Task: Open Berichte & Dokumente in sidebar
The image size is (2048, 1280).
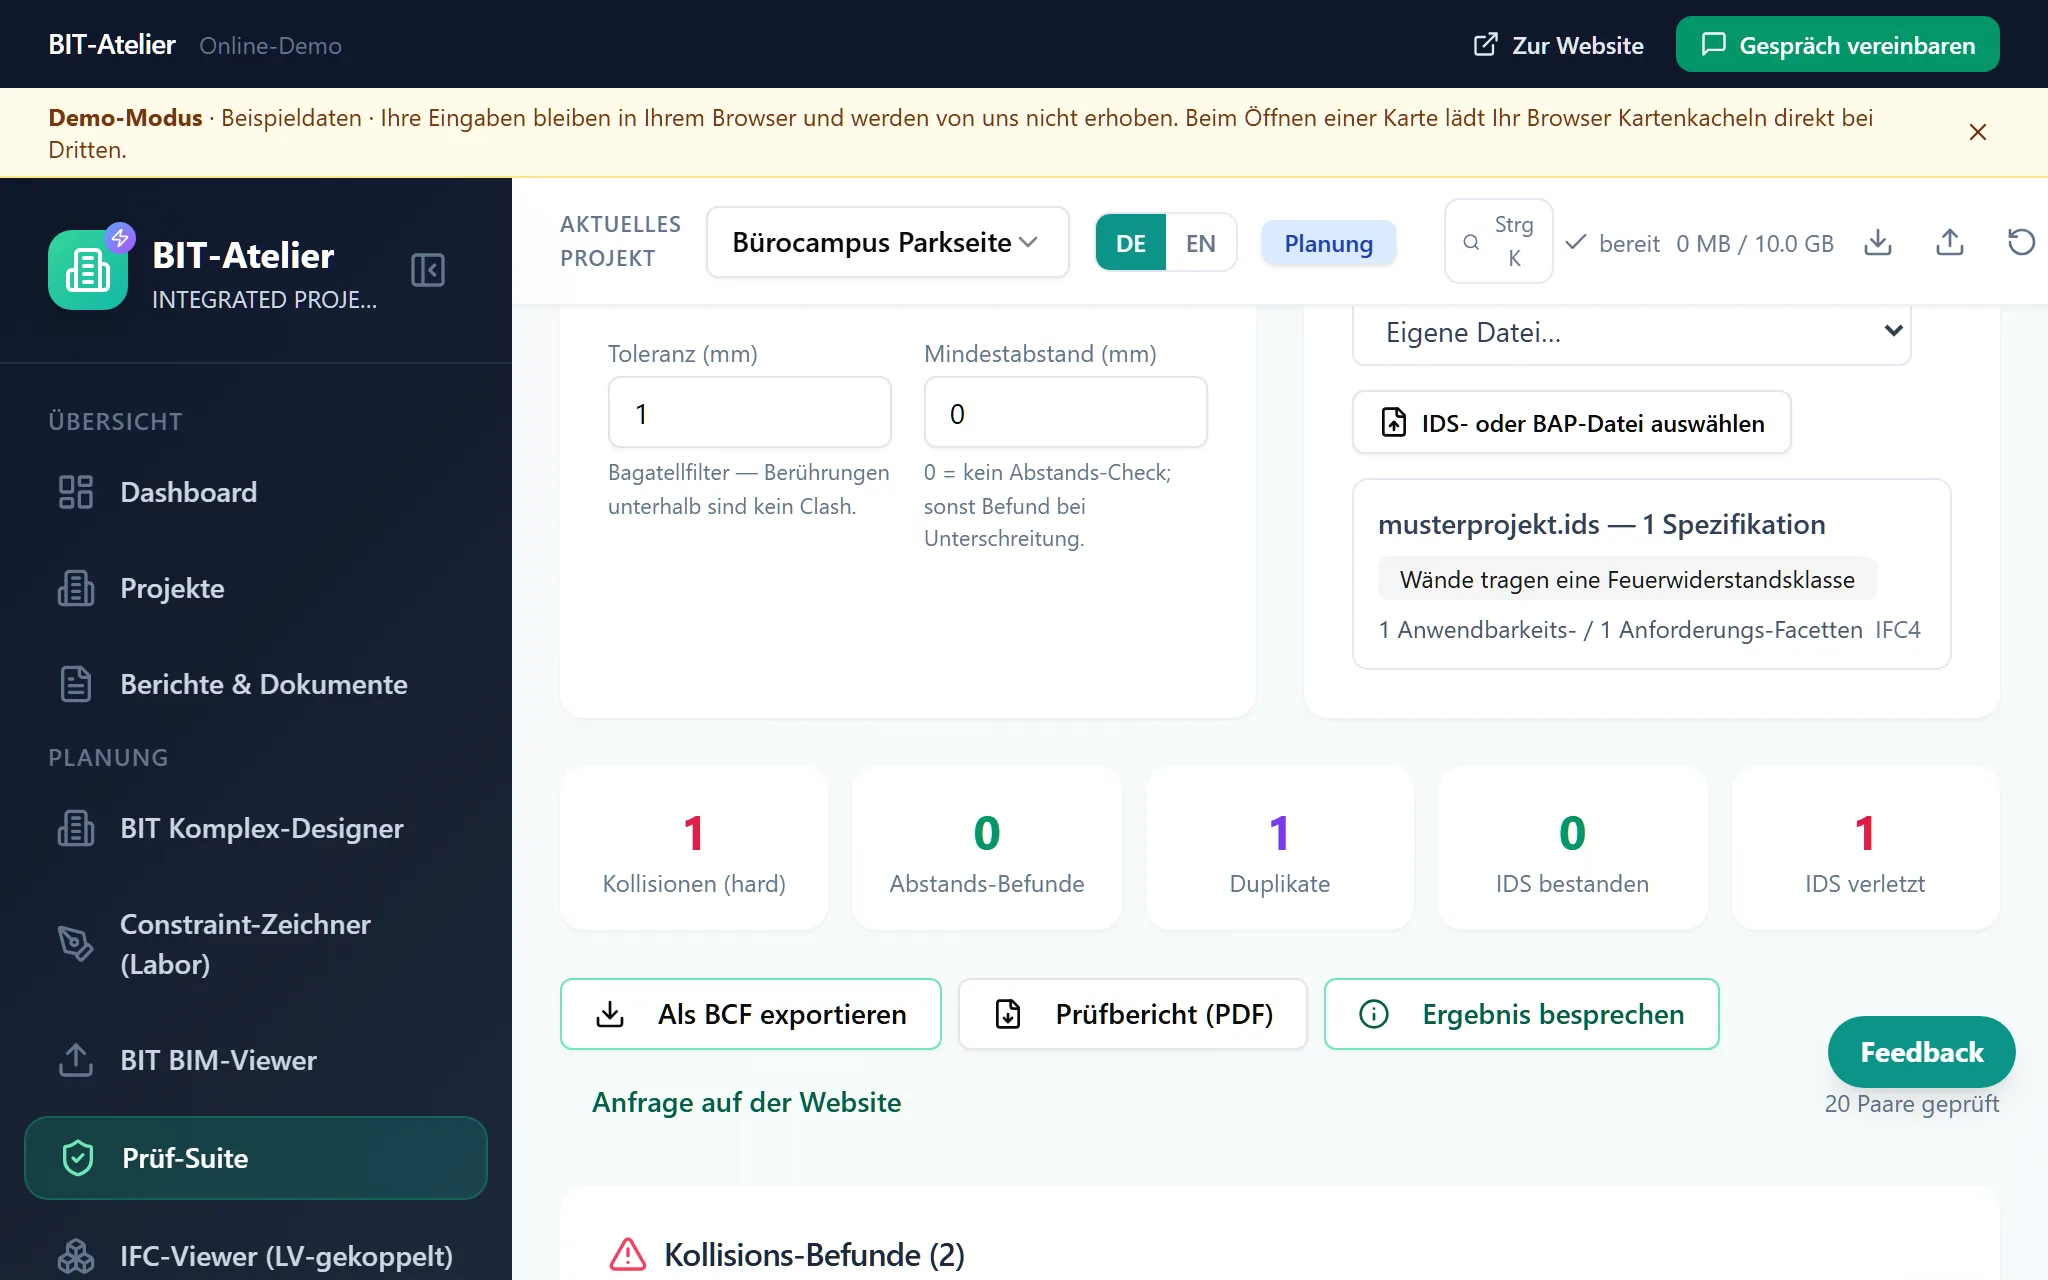Action: pos(256,684)
